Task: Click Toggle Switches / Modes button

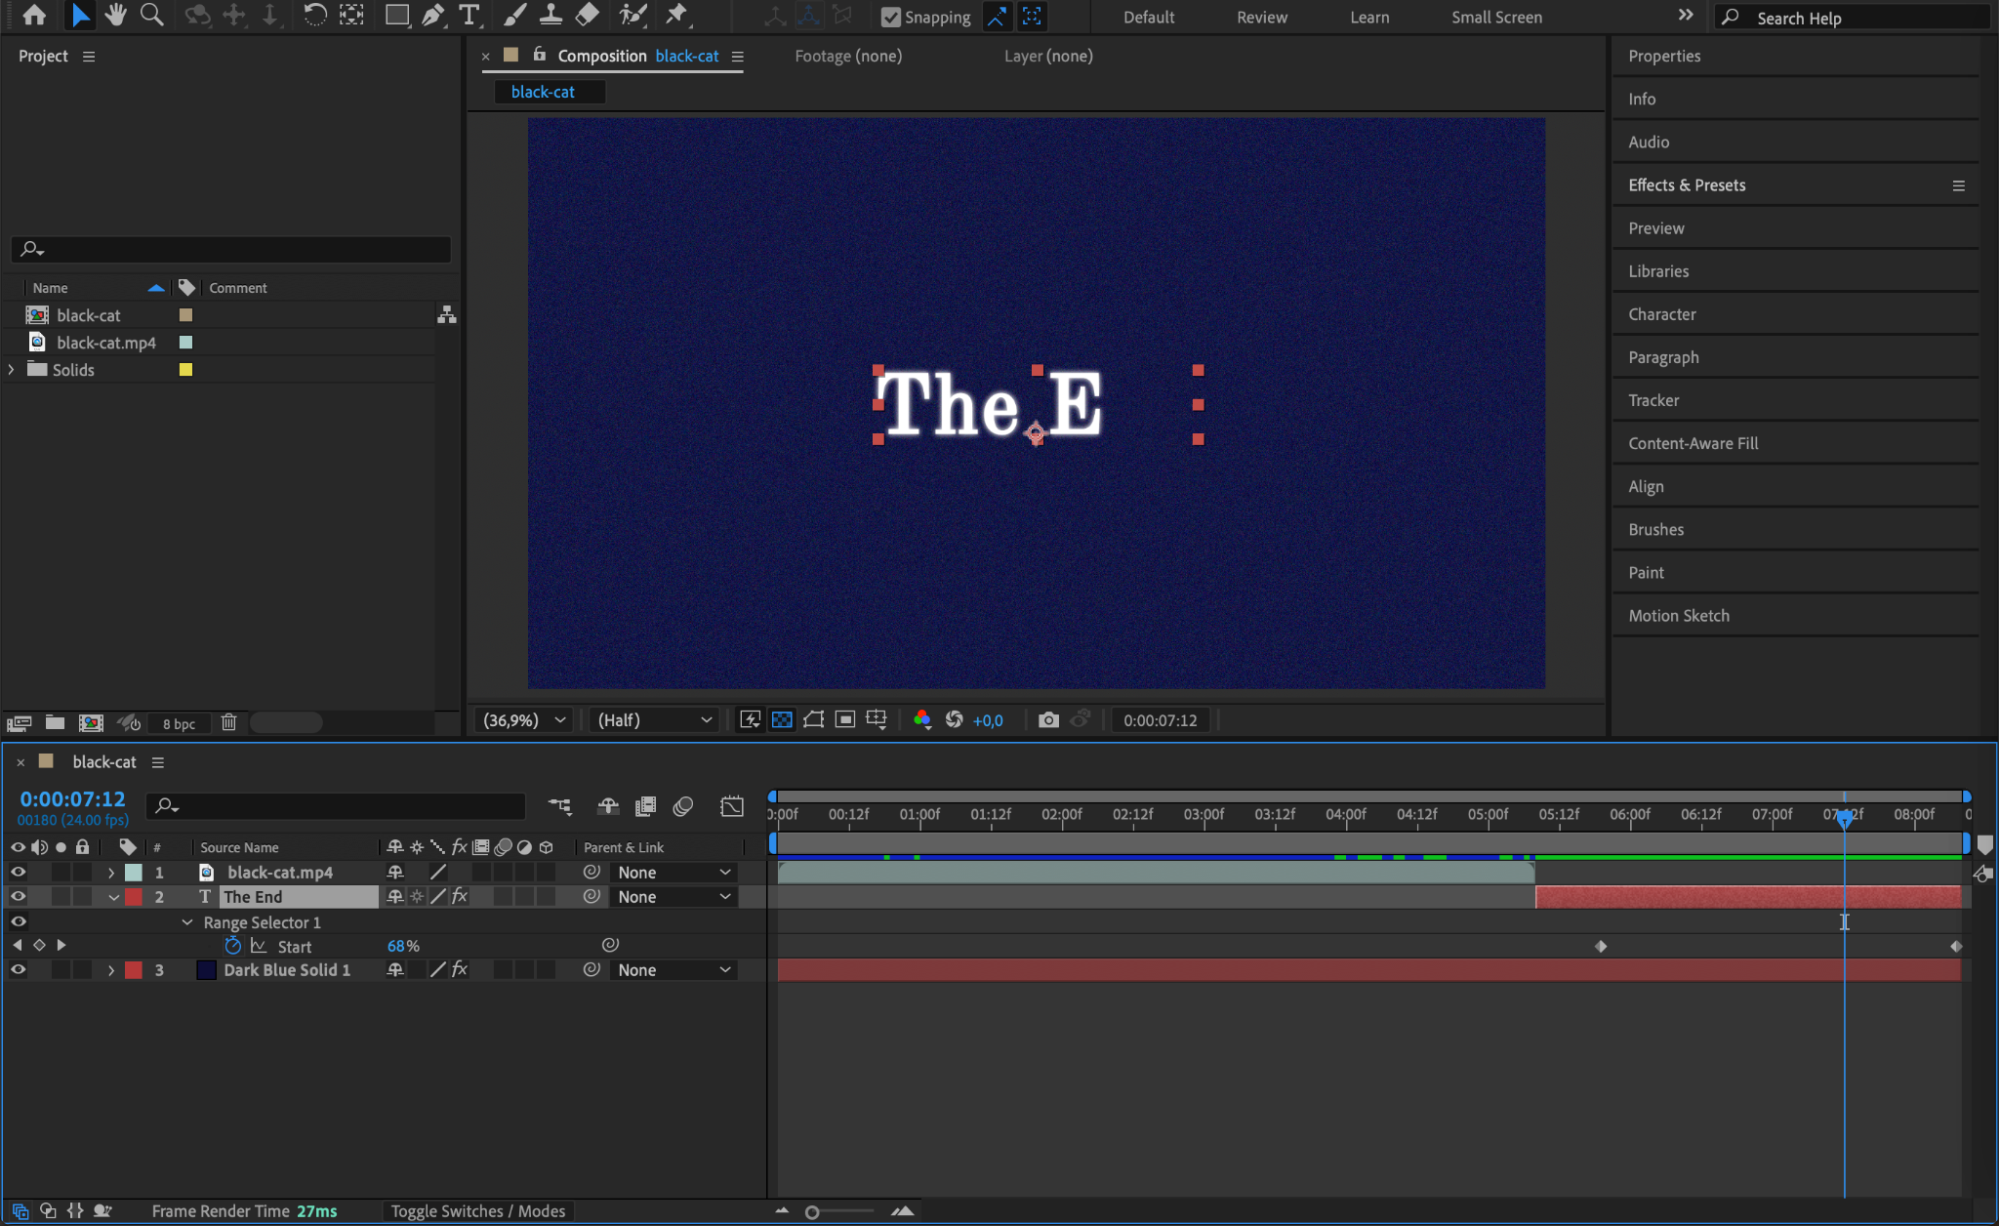Action: (x=477, y=1211)
